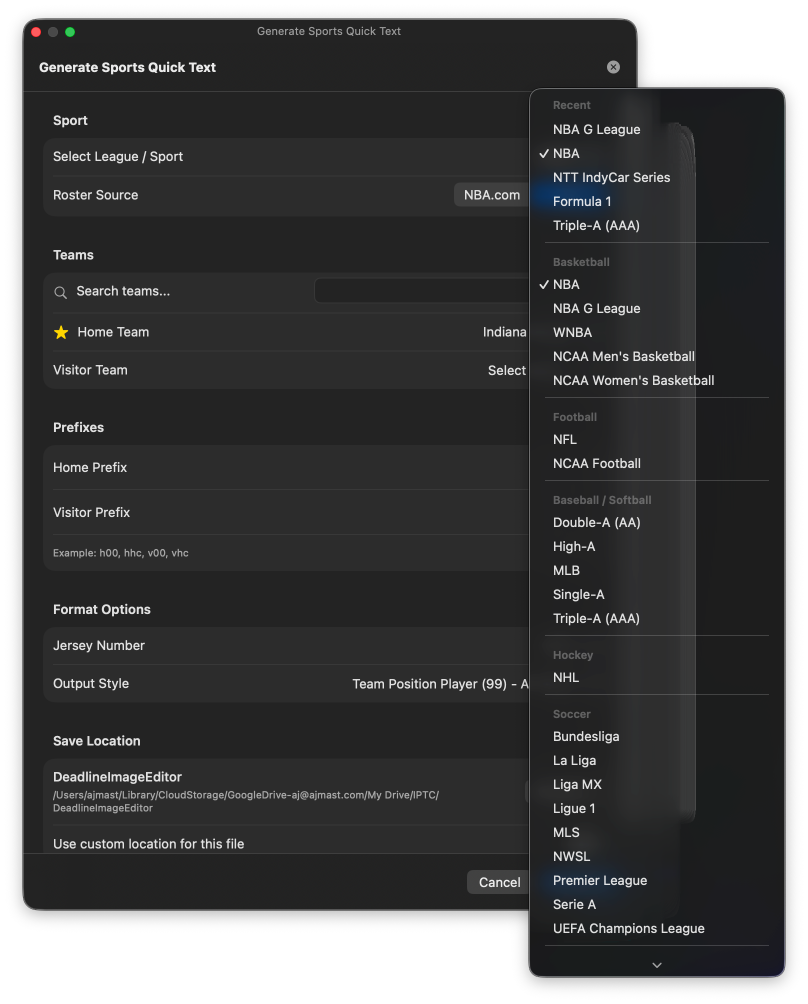
Task: Click the yellow star beside Home Team
Action: click(x=61, y=332)
